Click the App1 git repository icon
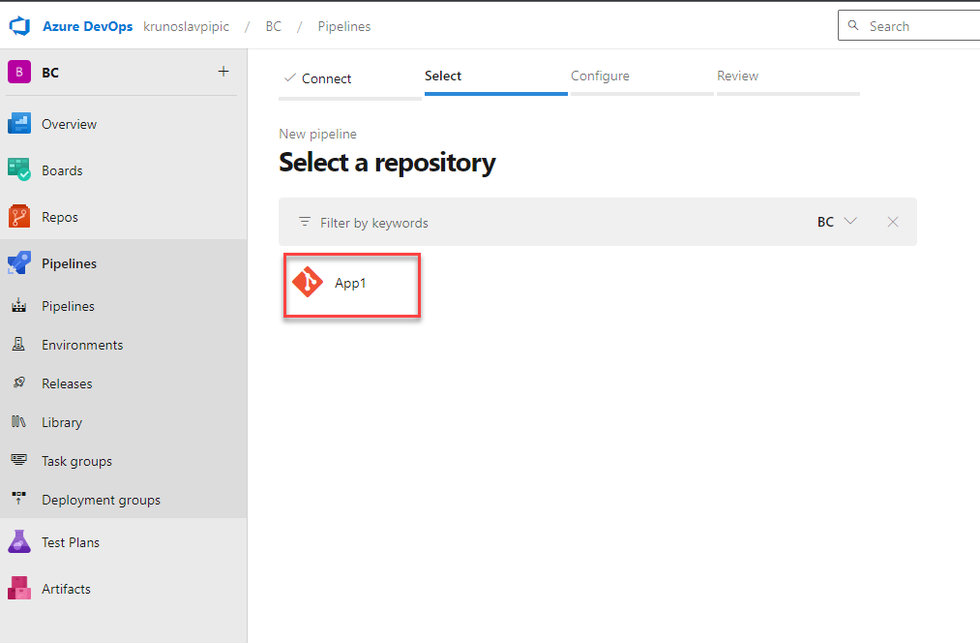 click(308, 282)
